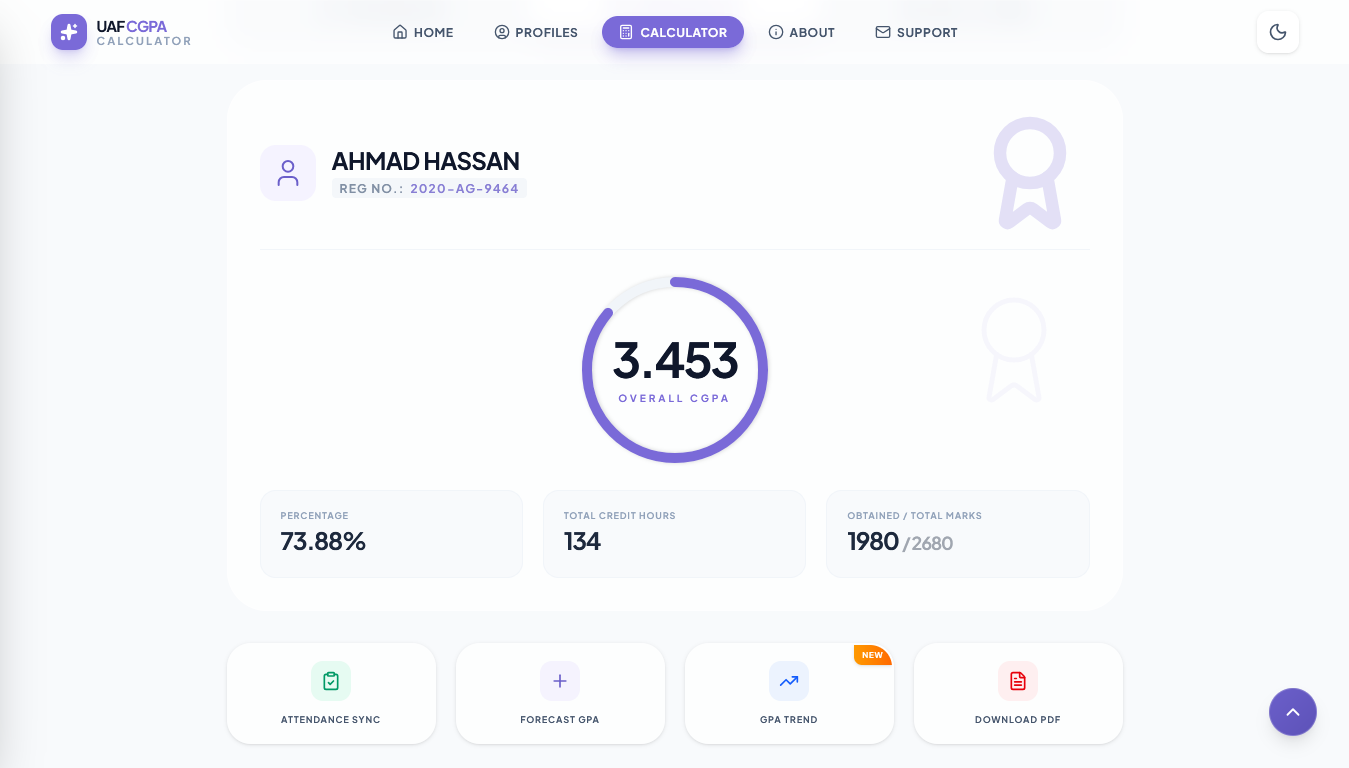Select the registration number badge 2020-AG-9464
The width and height of the screenshot is (1349, 768).
point(429,188)
